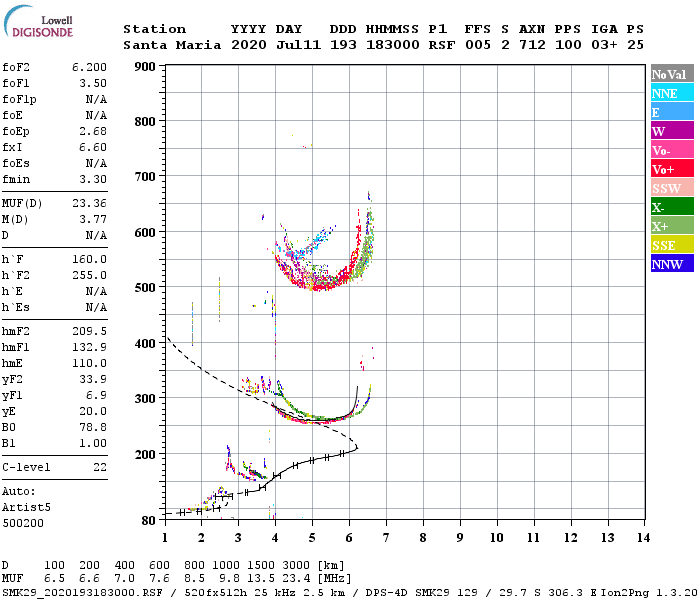The image size is (700, 600).
Task: Click the h`Es N/A value
Action: [96, 308]
